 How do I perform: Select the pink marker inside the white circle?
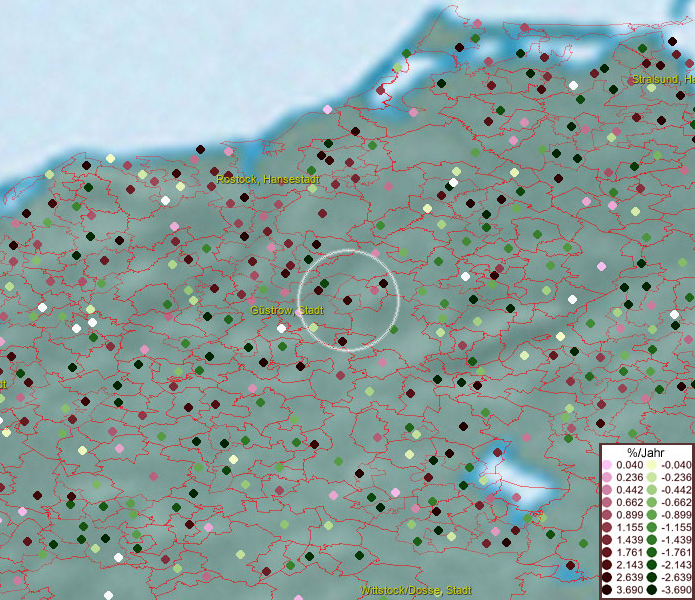pos(374,289)
